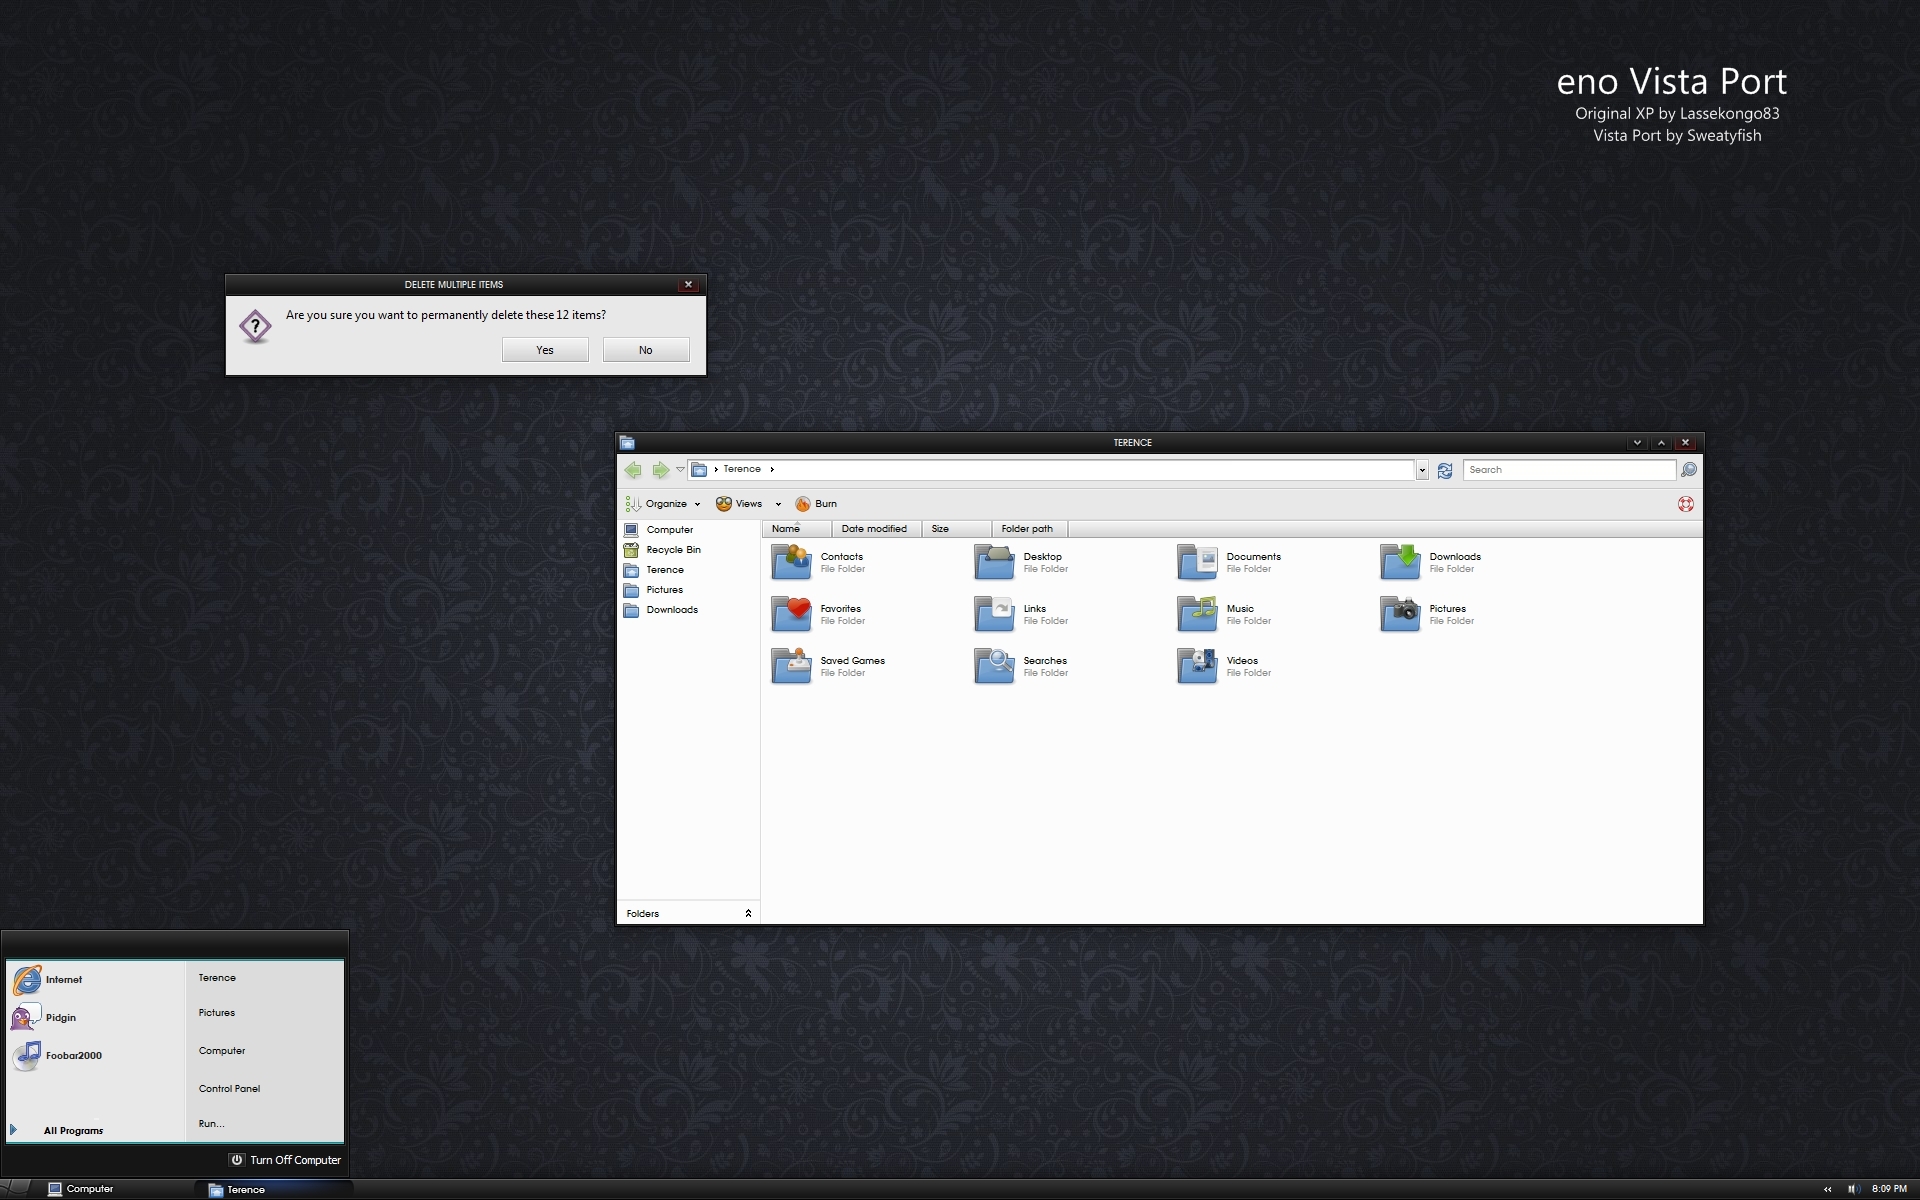
Task: Open the address bar history dropdown
Action: 1422,470
